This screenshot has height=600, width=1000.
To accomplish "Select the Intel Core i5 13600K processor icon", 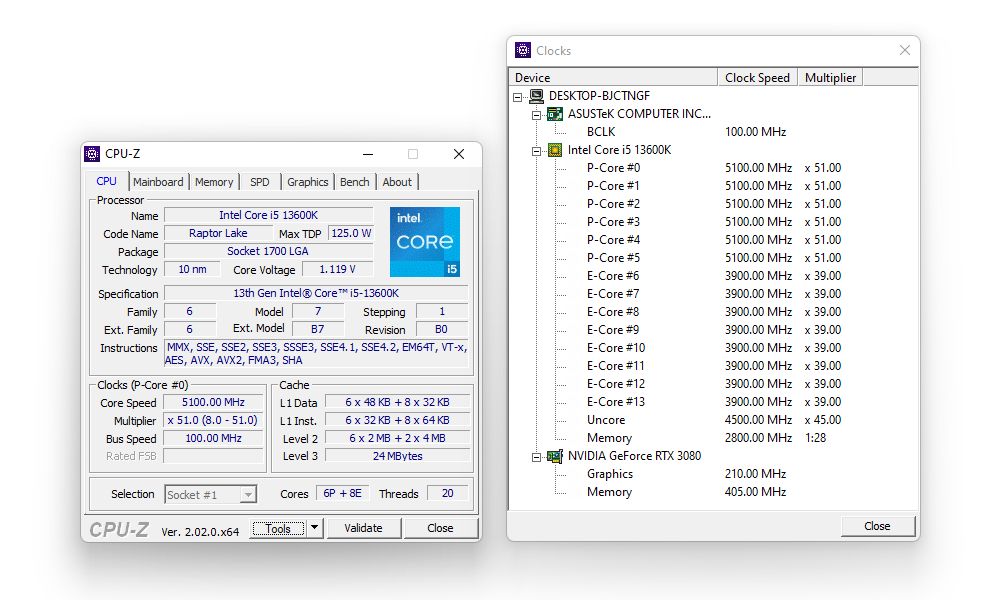I will coord(555,150).
